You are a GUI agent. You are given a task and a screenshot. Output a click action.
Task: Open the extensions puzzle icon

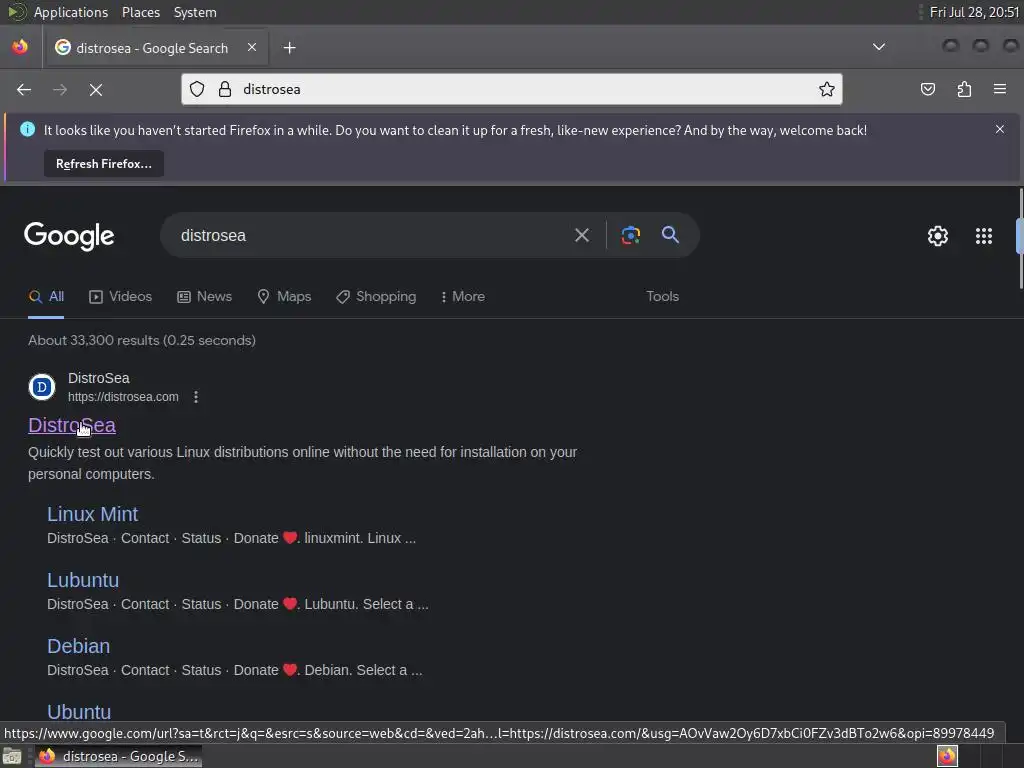pyautogui.click(x=964, y=89)
